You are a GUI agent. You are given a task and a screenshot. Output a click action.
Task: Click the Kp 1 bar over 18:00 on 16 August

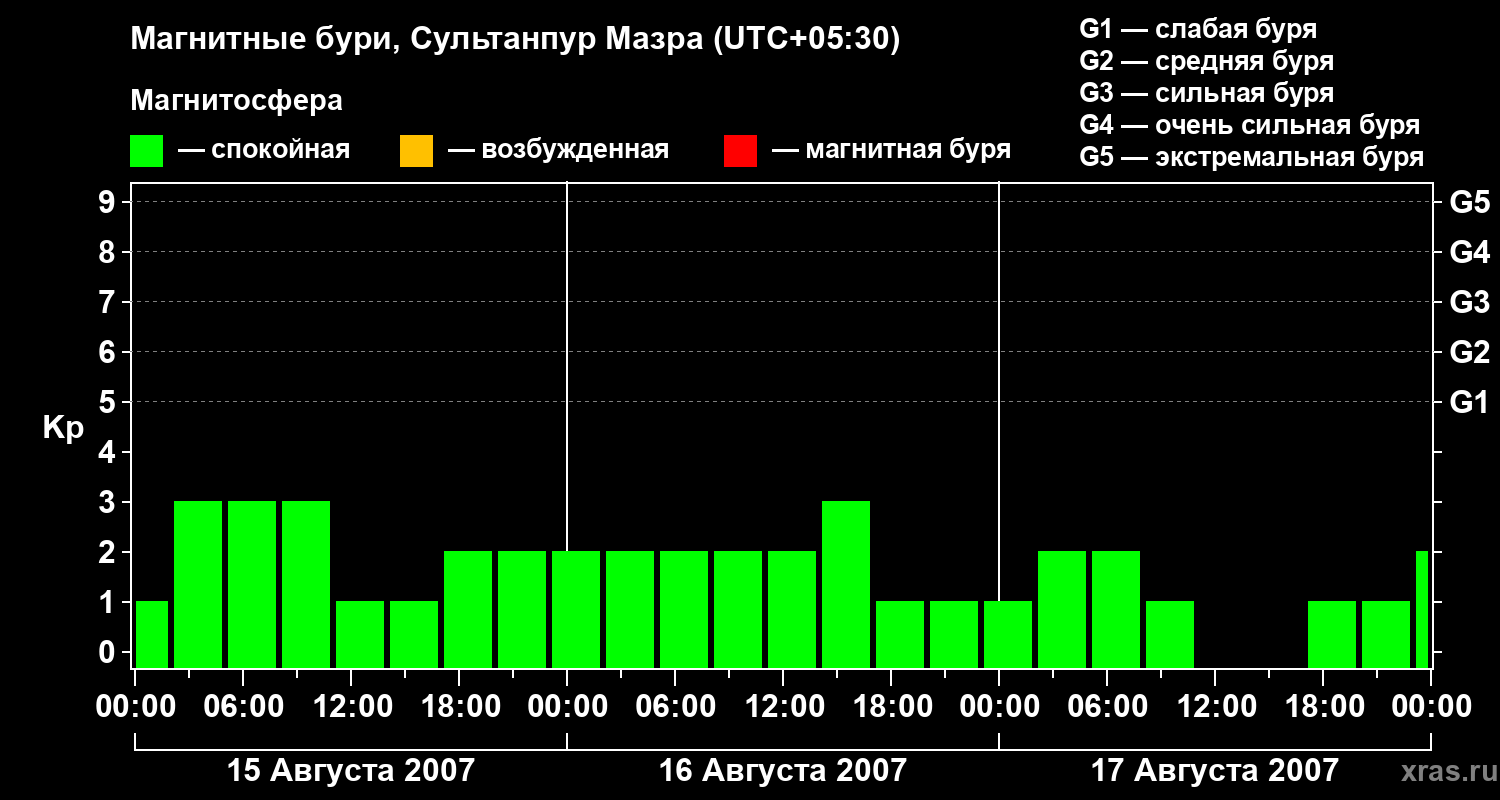pos(900,634)
